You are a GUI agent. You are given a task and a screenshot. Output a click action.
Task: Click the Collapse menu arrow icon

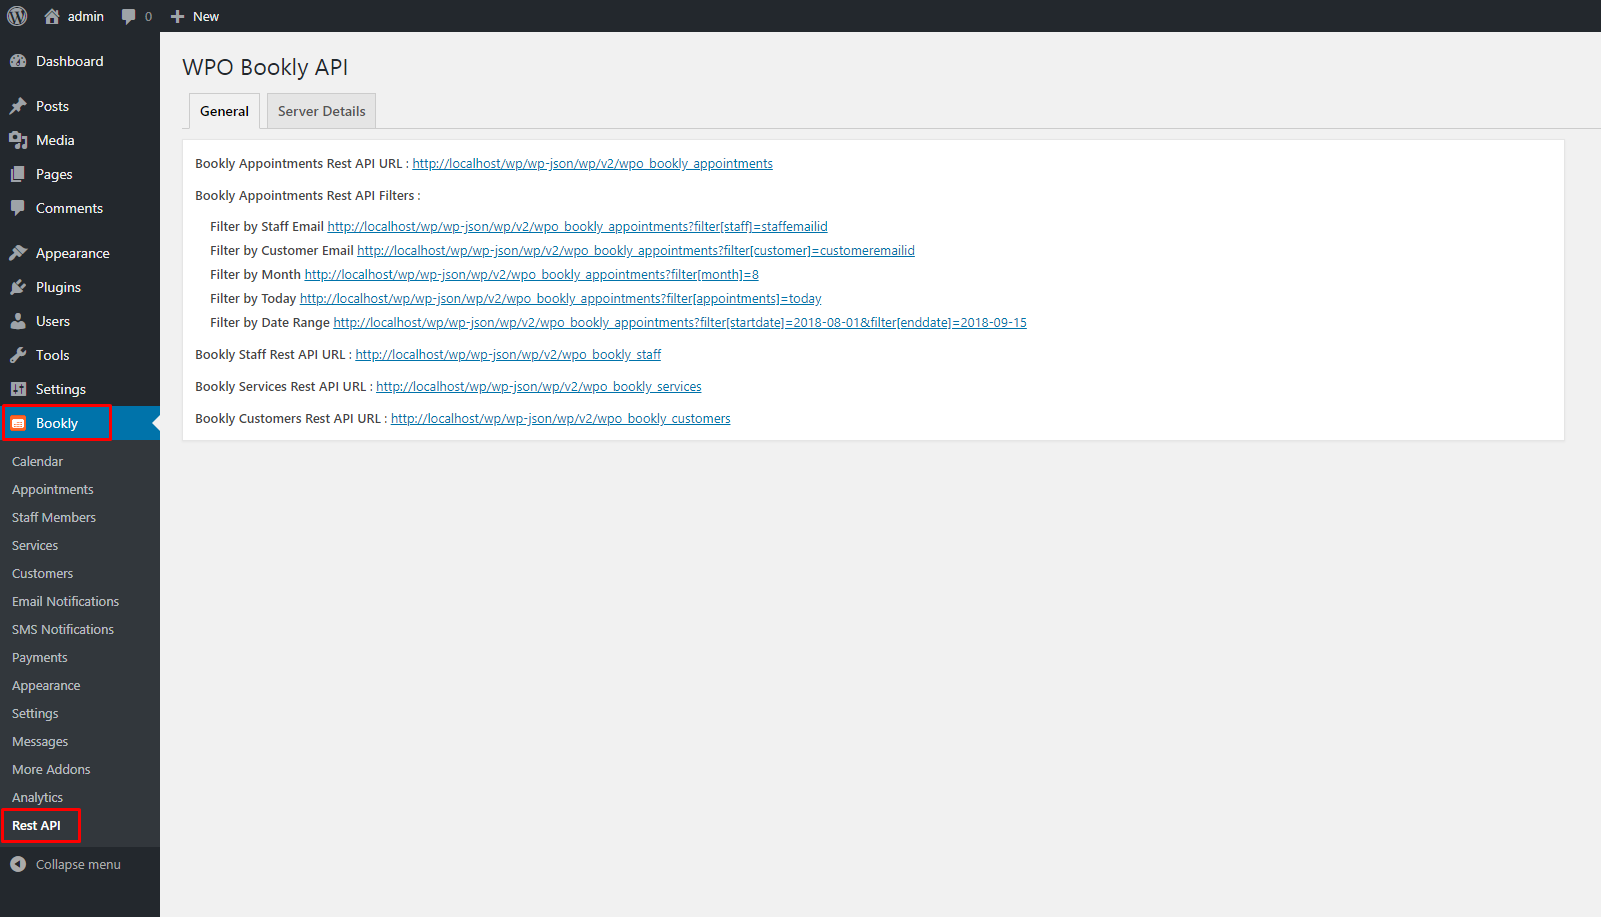pos(18,864)
